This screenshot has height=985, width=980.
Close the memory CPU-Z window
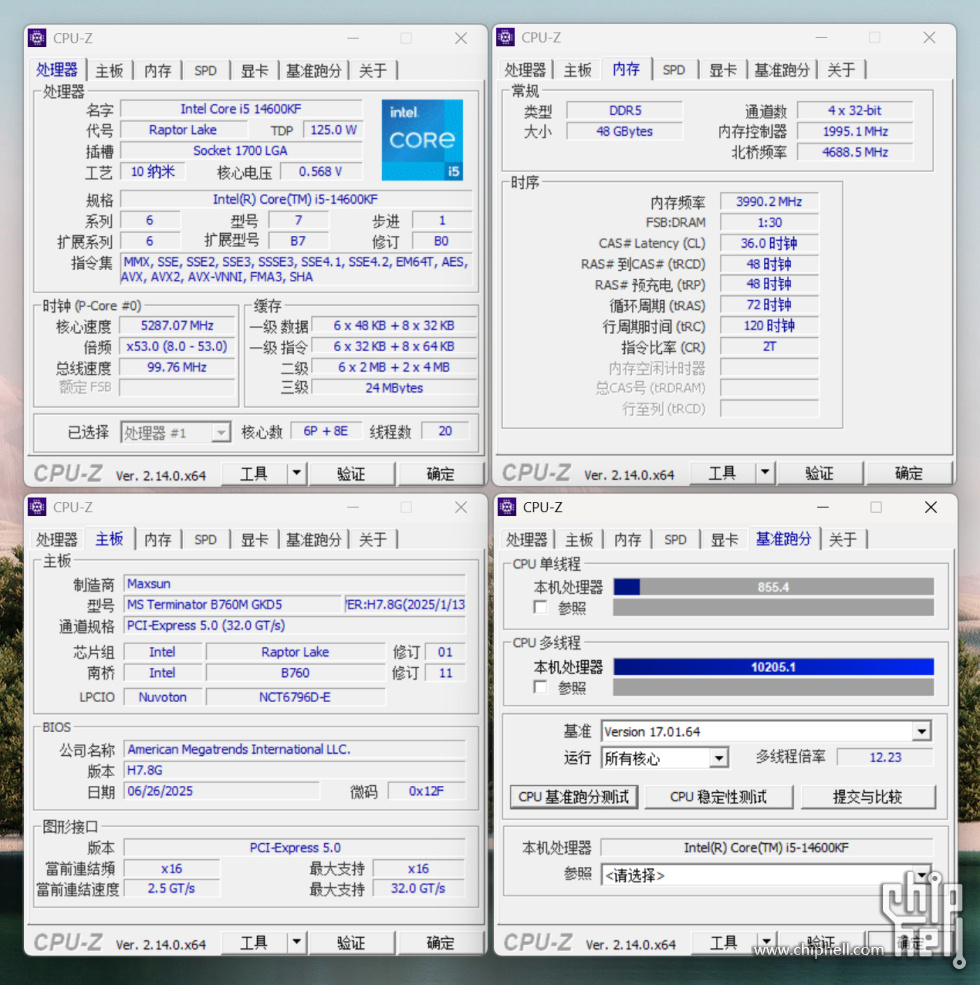point(929,38)
